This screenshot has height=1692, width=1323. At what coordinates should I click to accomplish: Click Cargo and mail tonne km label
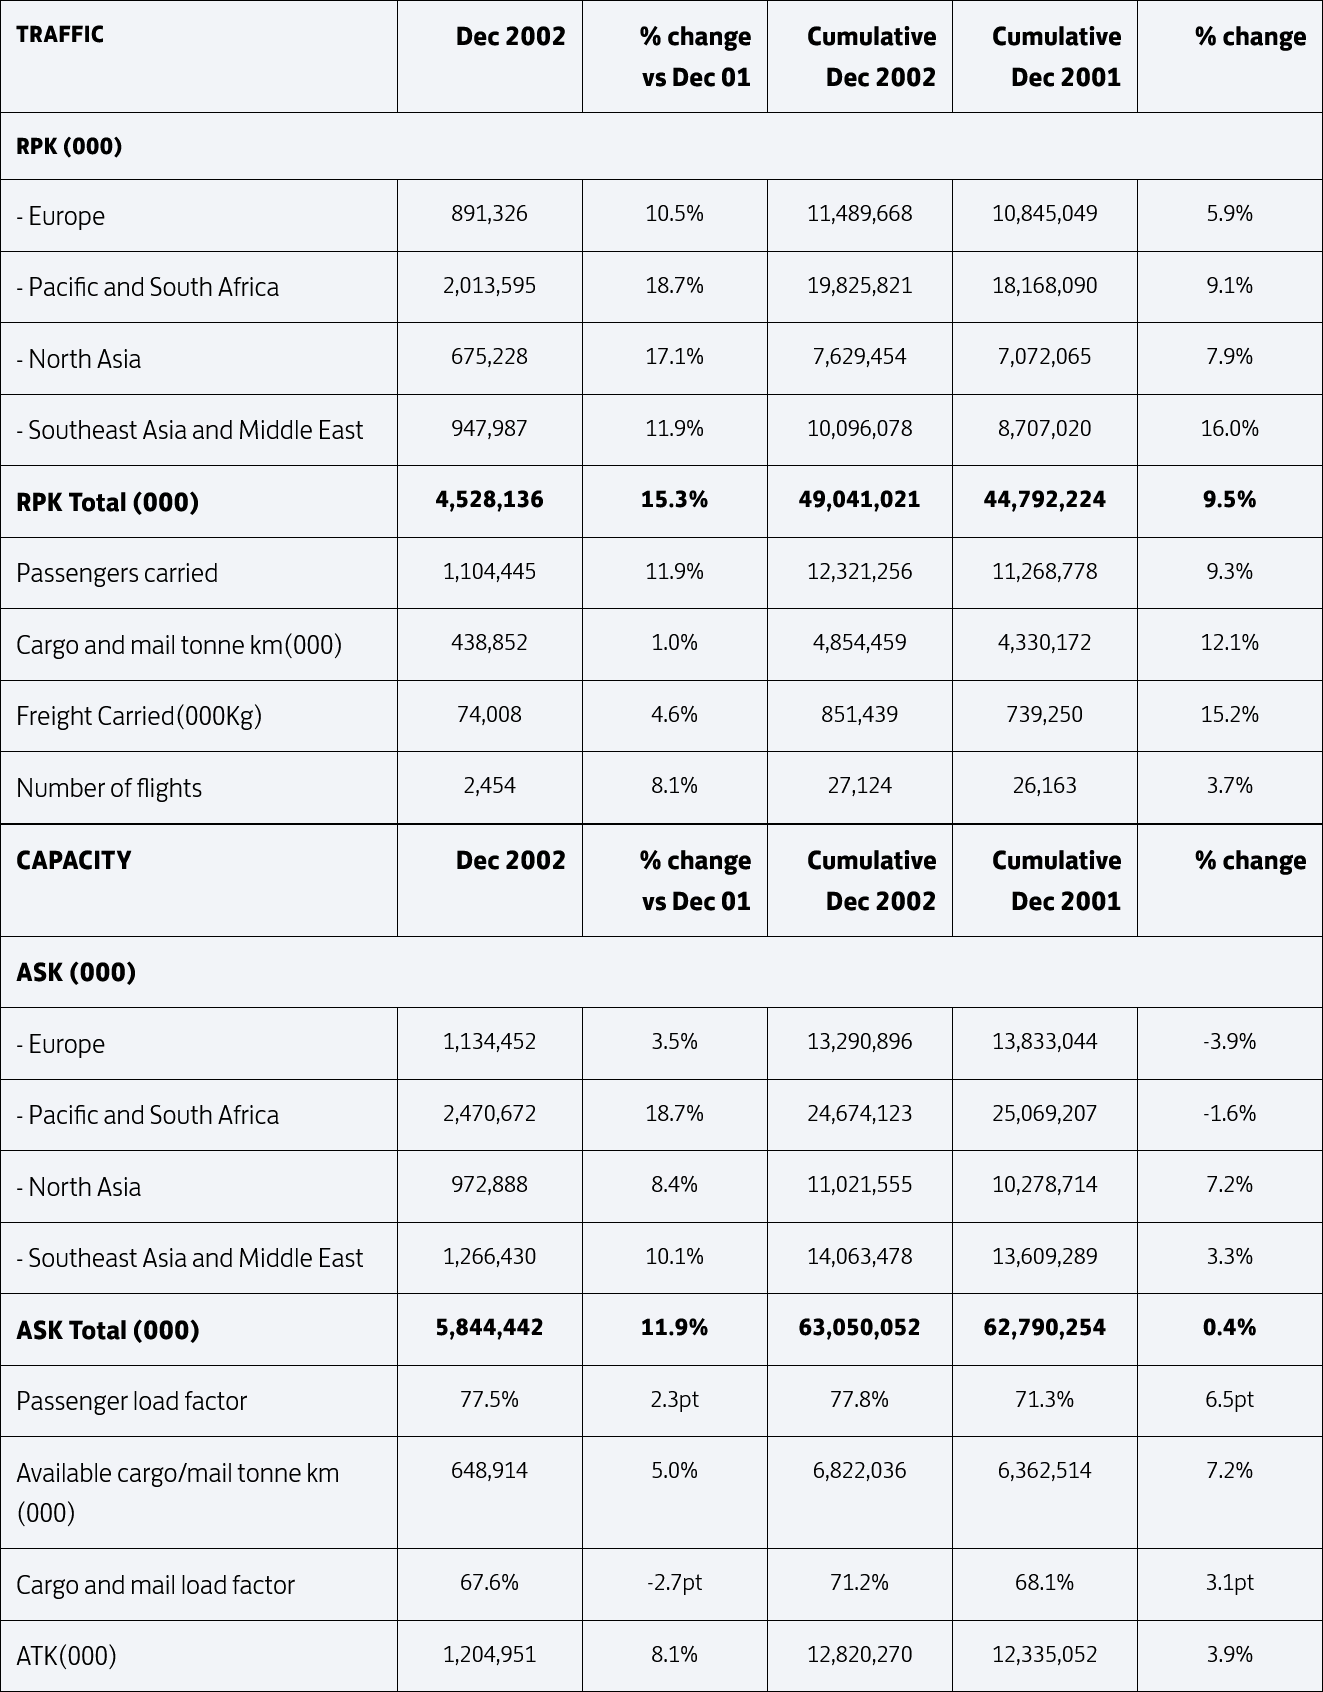point(179,645)
